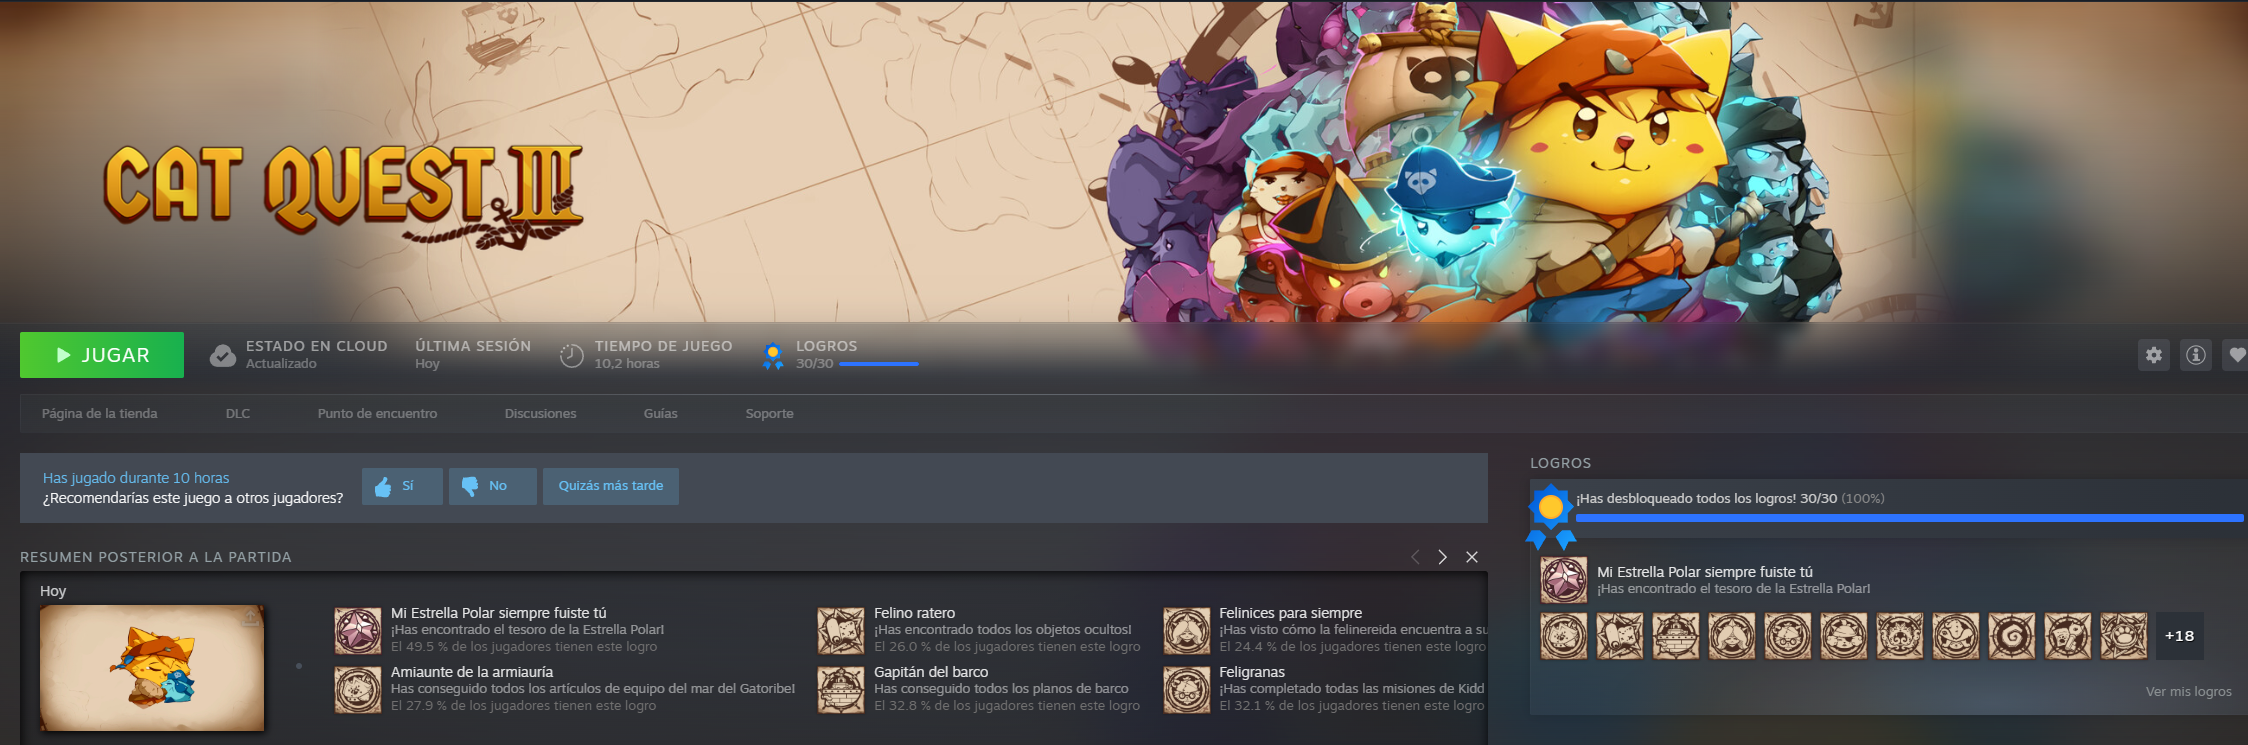Show the next post-game summary page arrow
The image size is (2248, 745).
click(x=1442, y=557)
